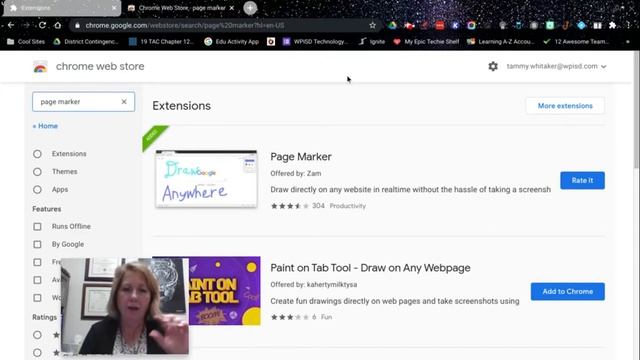Open Paint on Tab Tool title link
The width and height of the screenshot is (640, 360).
coord(370,268)
